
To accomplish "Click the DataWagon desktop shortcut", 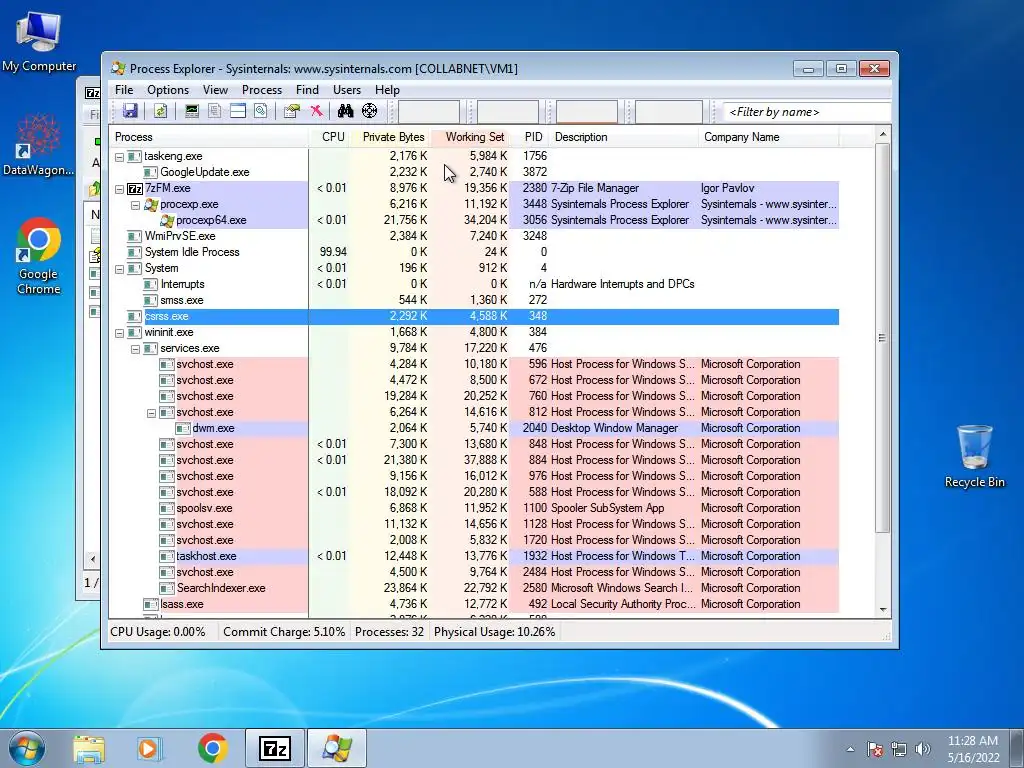I will coord(39,144).
